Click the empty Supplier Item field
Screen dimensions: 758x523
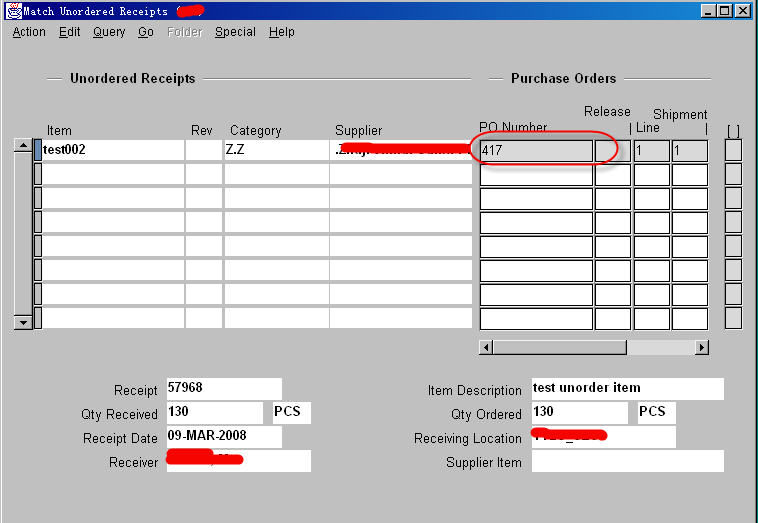point(627,461)
